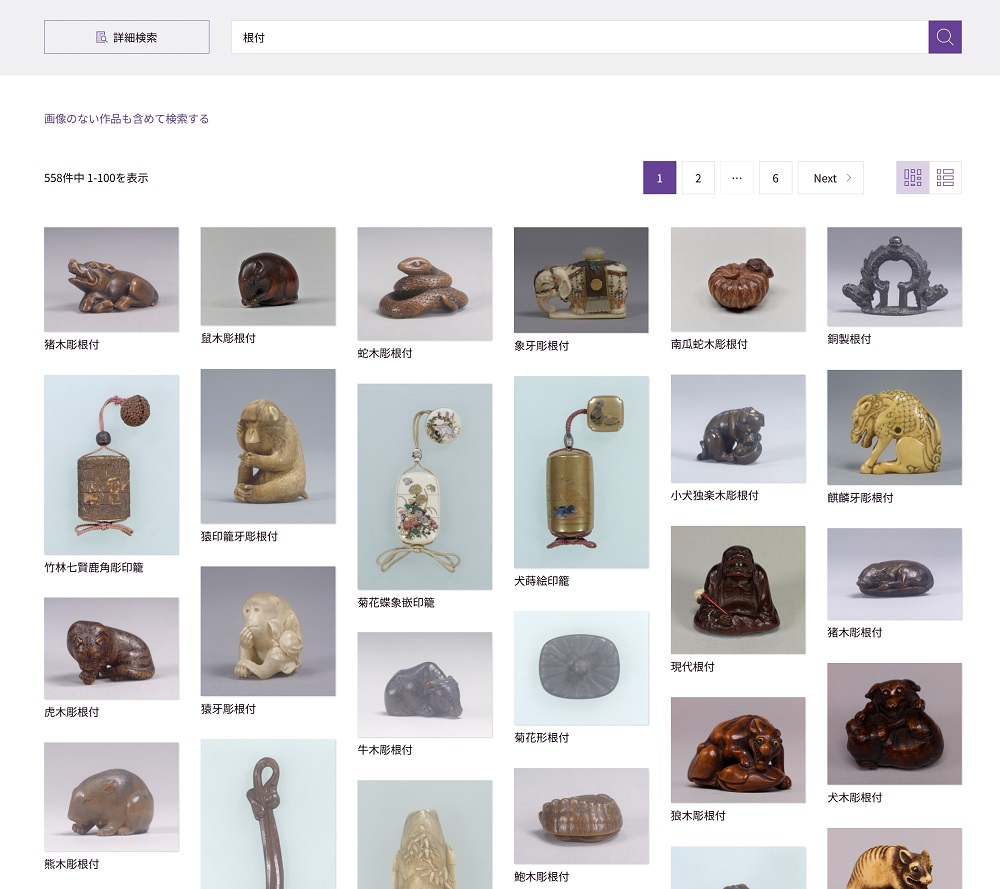The height and width of the screenshot is (889, 1000).
Task: Click the 麒麟牙彫根付 title text
Action: click(860, 497)
